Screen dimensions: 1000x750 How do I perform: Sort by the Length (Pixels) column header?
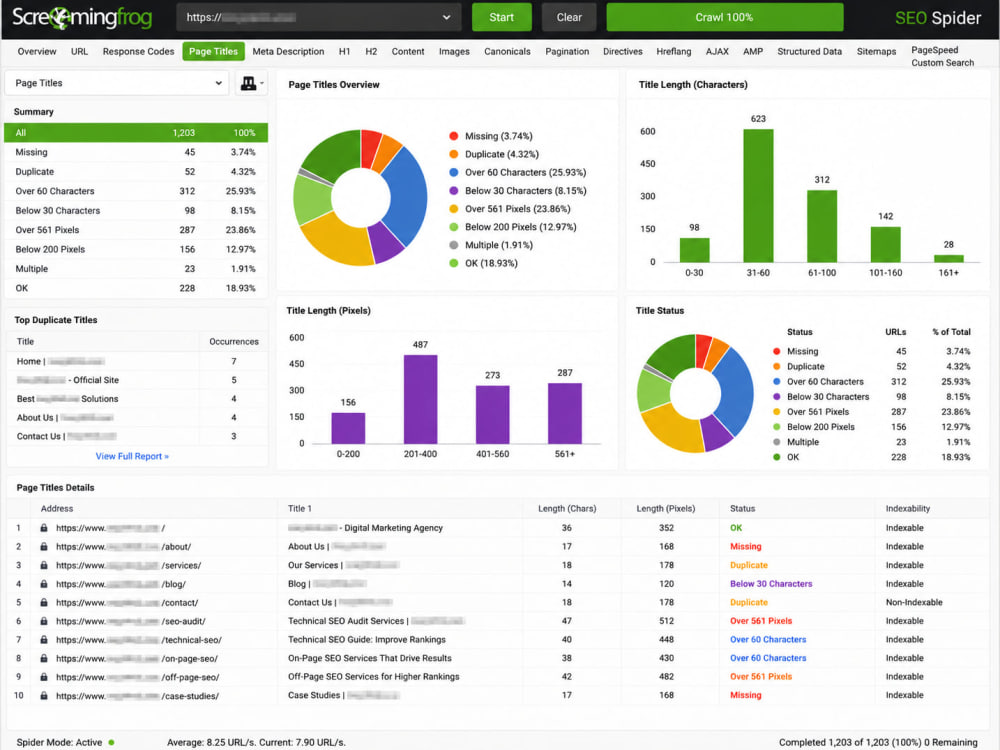point(666,508)
